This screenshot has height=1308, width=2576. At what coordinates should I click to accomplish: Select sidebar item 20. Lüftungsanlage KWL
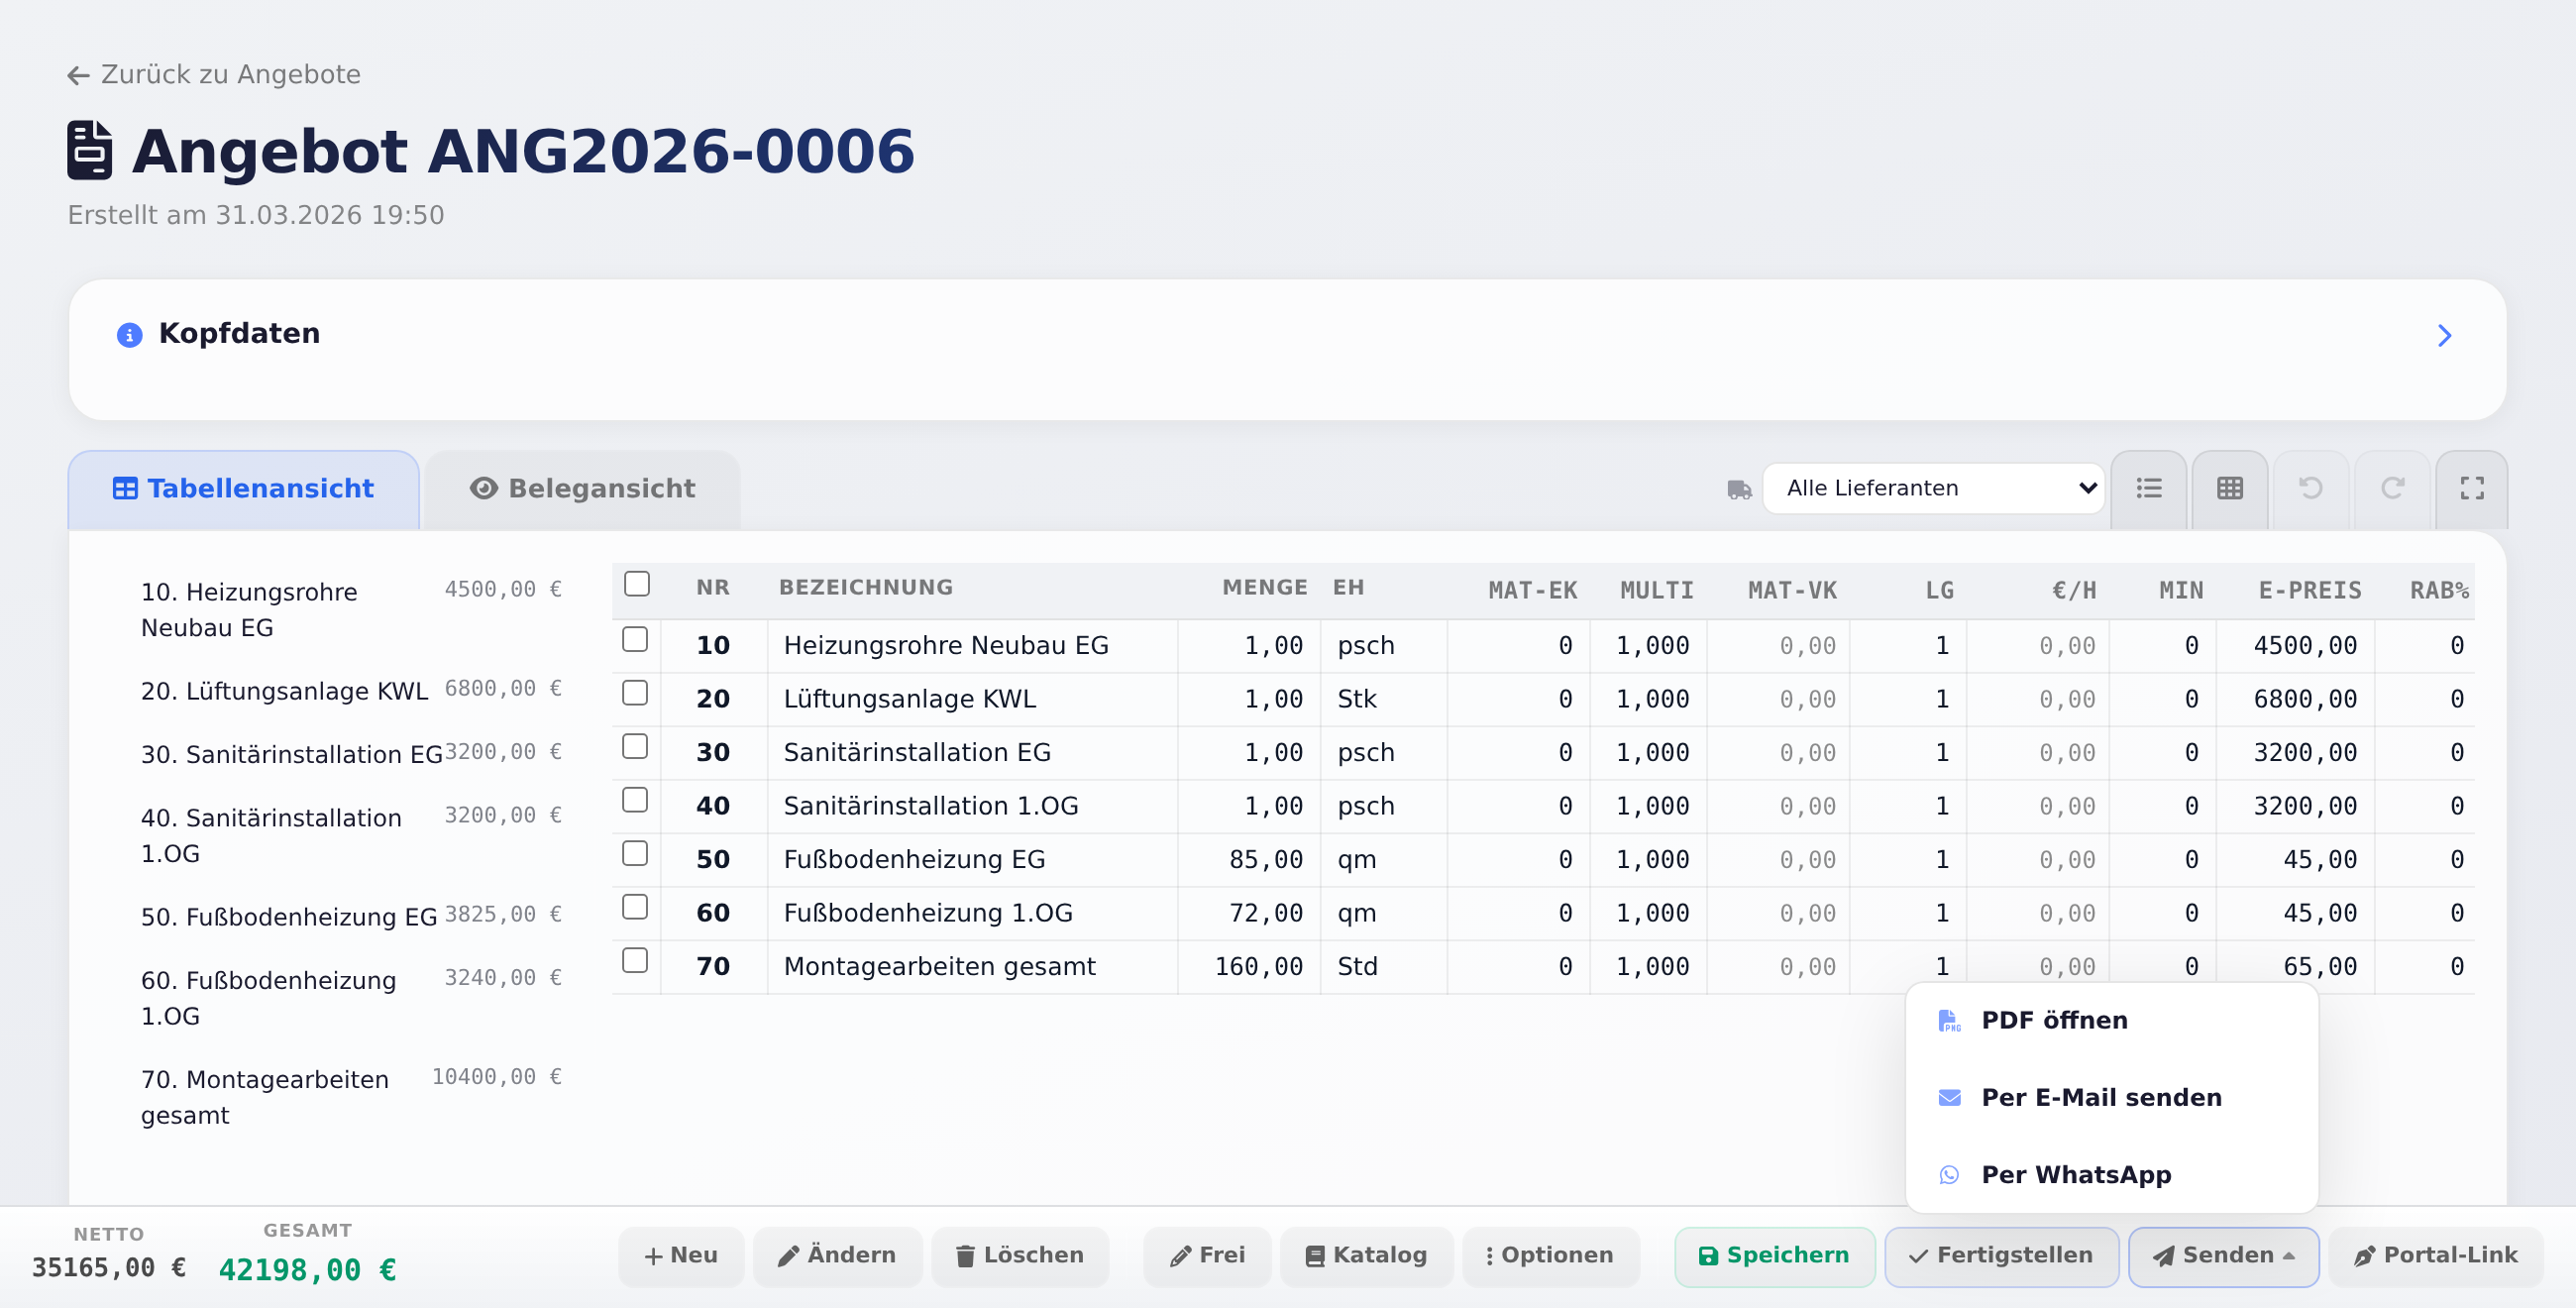[351, 691]
